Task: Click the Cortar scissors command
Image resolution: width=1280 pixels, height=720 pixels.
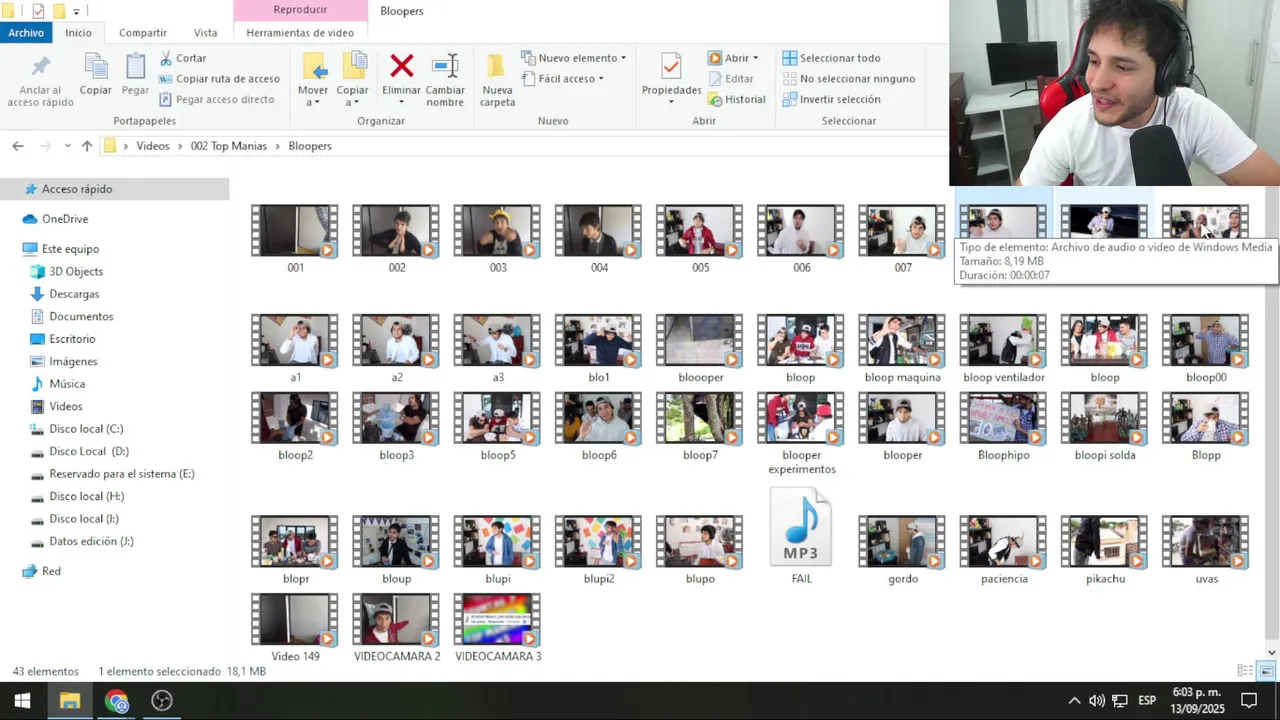Action: tap(183, 58)
